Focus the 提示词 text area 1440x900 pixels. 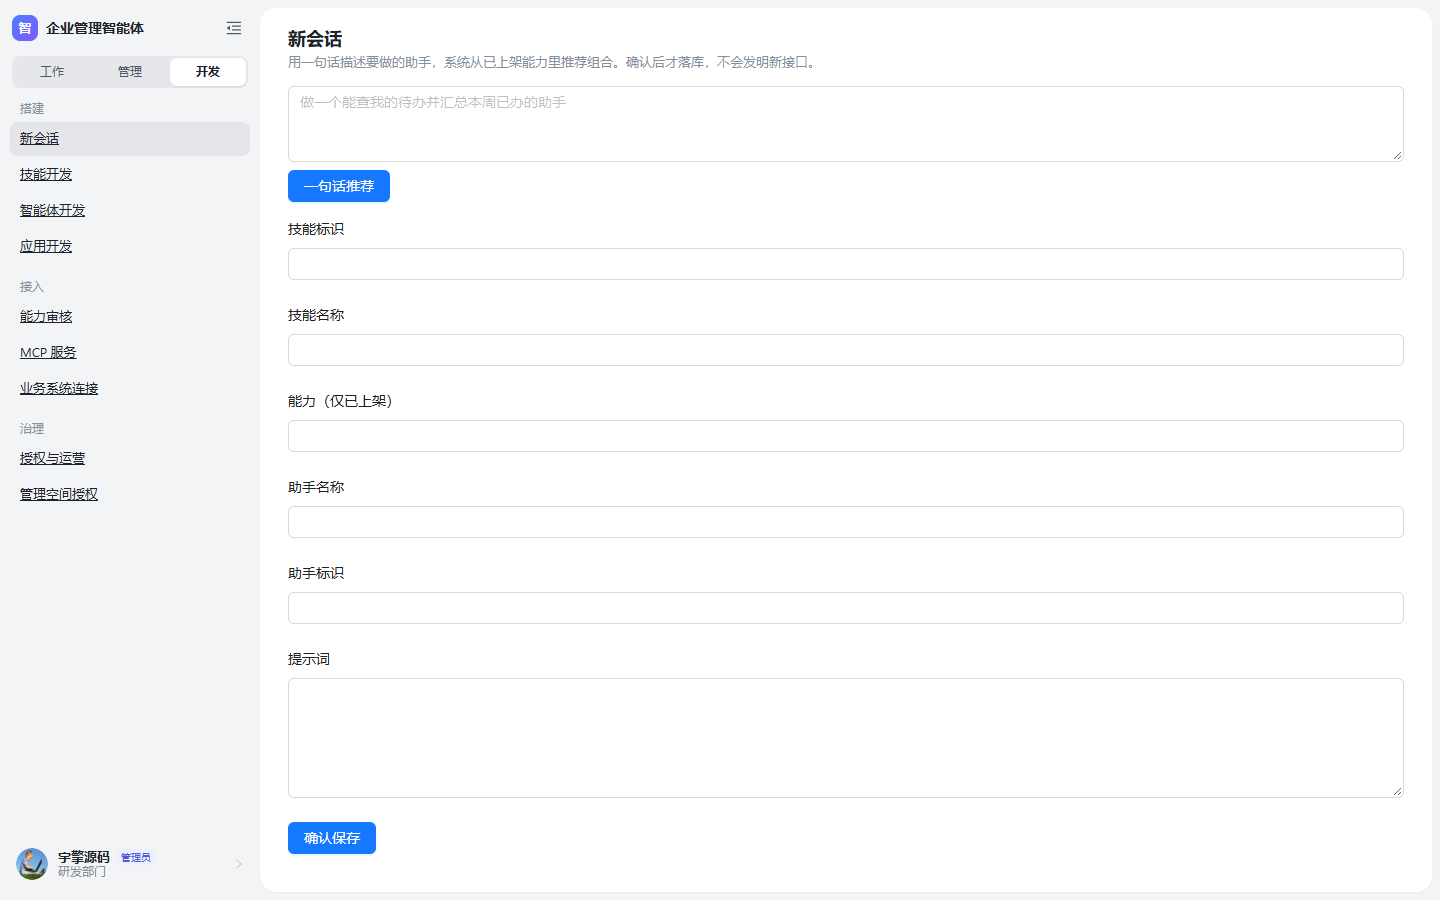coord(846,738)
